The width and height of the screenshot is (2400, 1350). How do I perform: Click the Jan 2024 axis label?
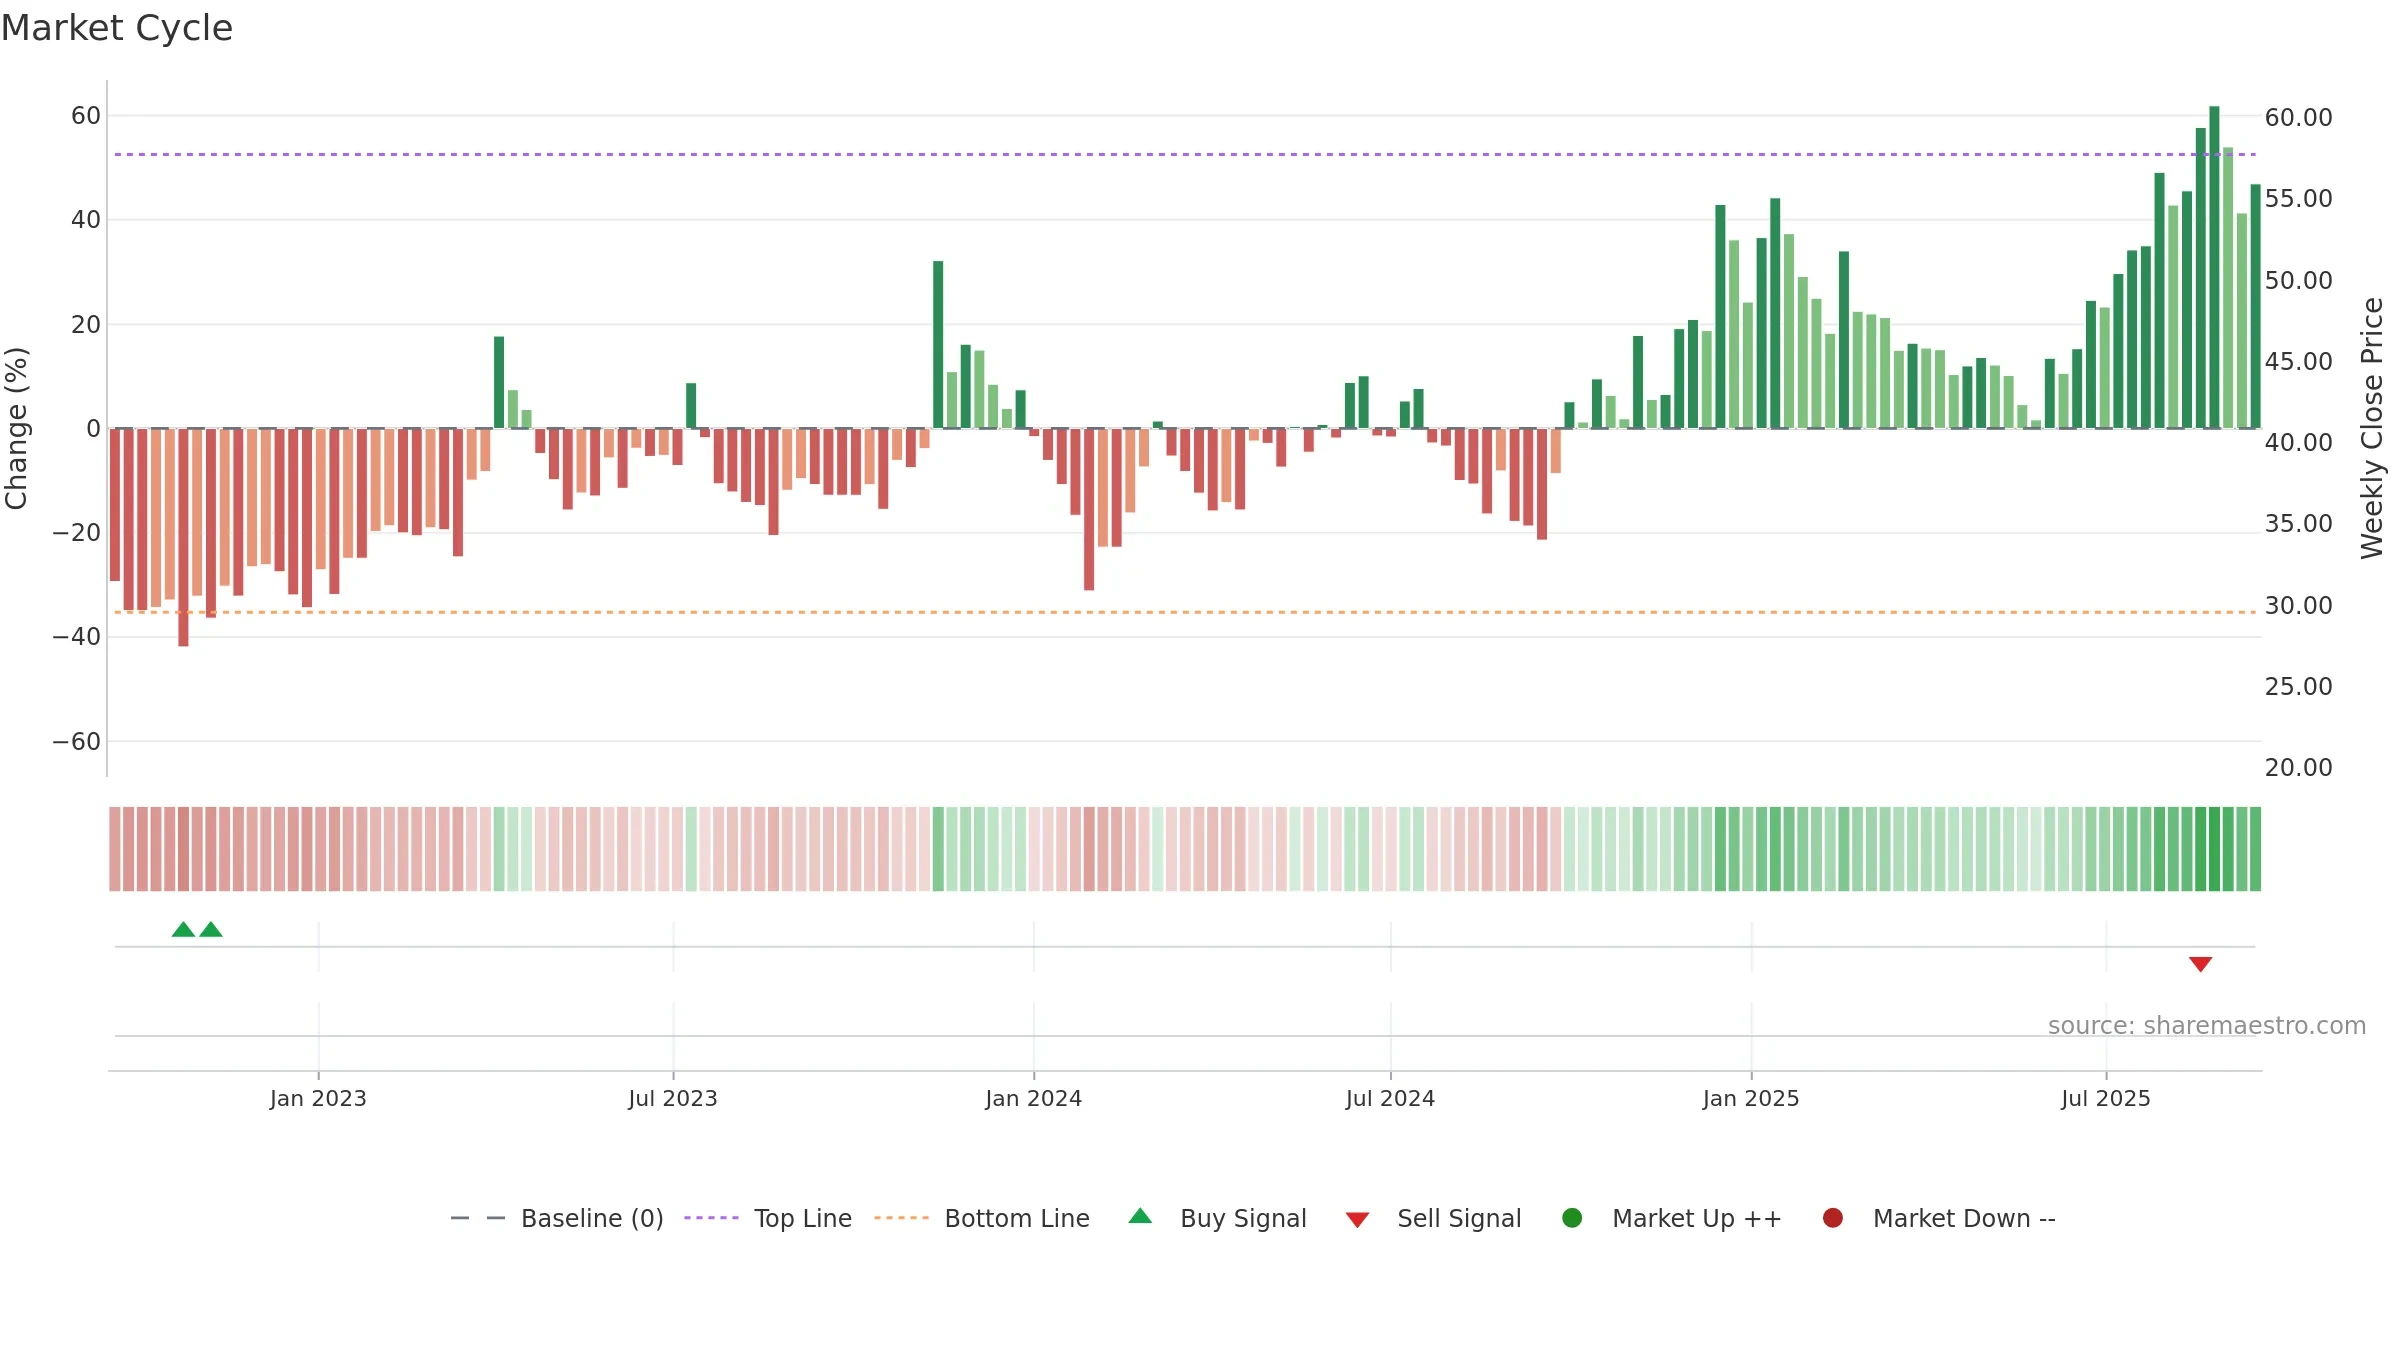click(x=1033, y=1098)
